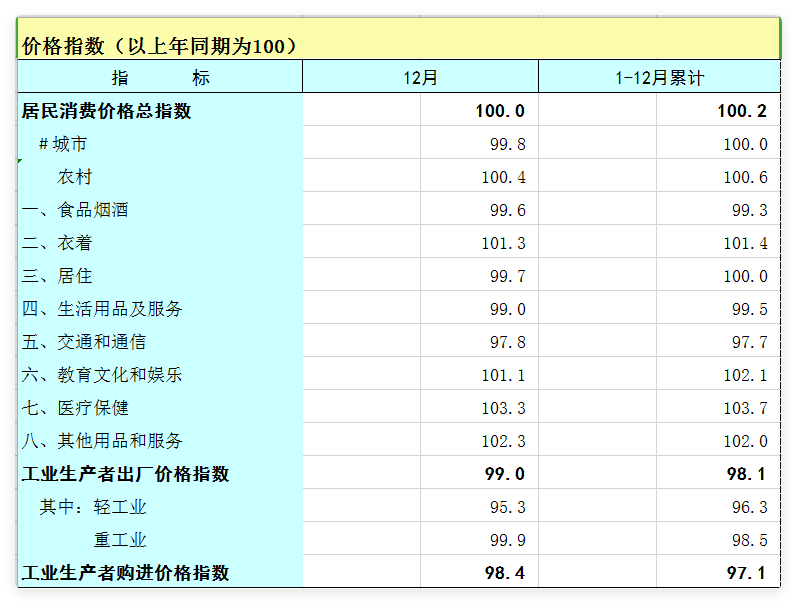Select 1-12月累计 value 97.1 for 购进价格指数
Viewport: 797px width, 604px height.
(747, 573)
